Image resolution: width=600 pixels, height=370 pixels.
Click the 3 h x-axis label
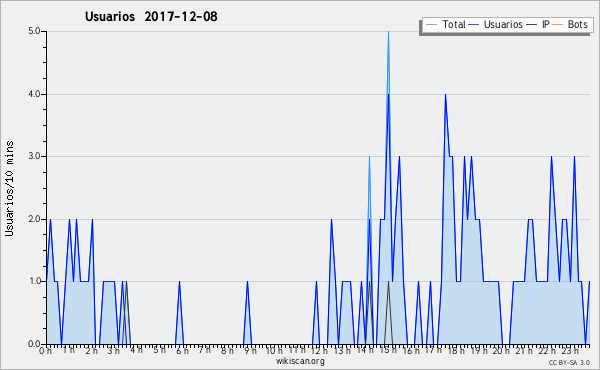(x=114, y=350)
